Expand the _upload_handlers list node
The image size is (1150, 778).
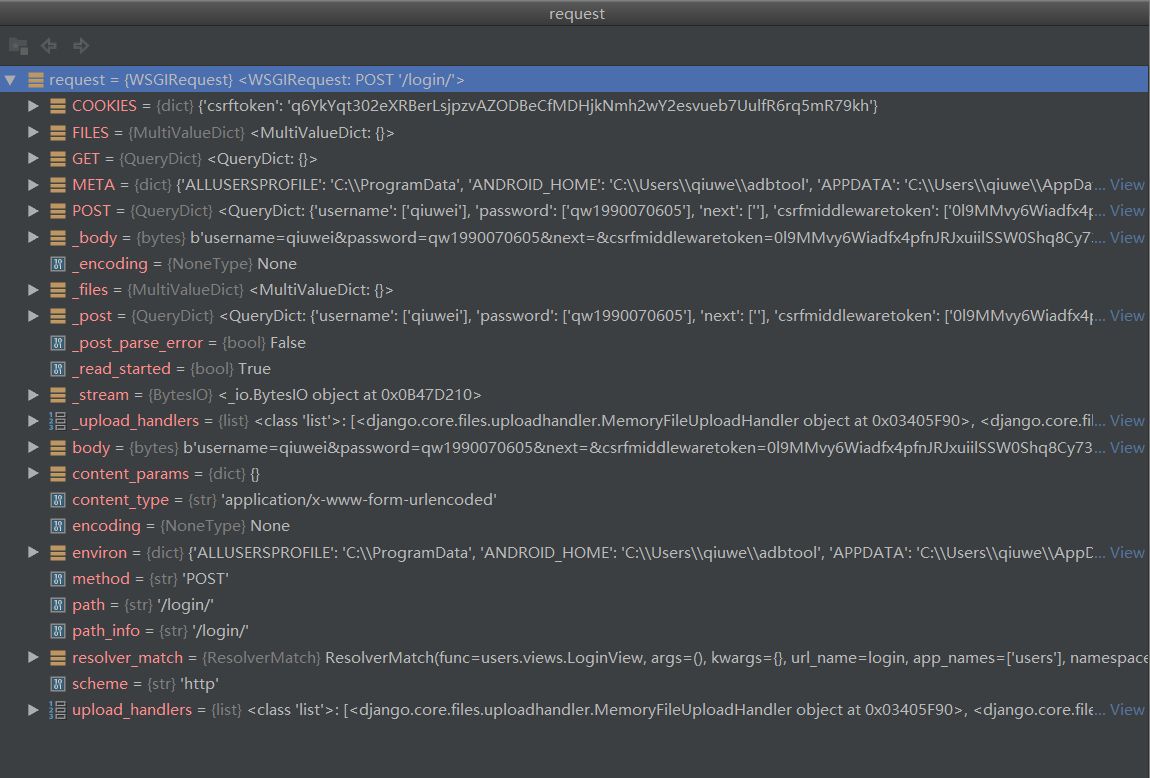[33, 421]
